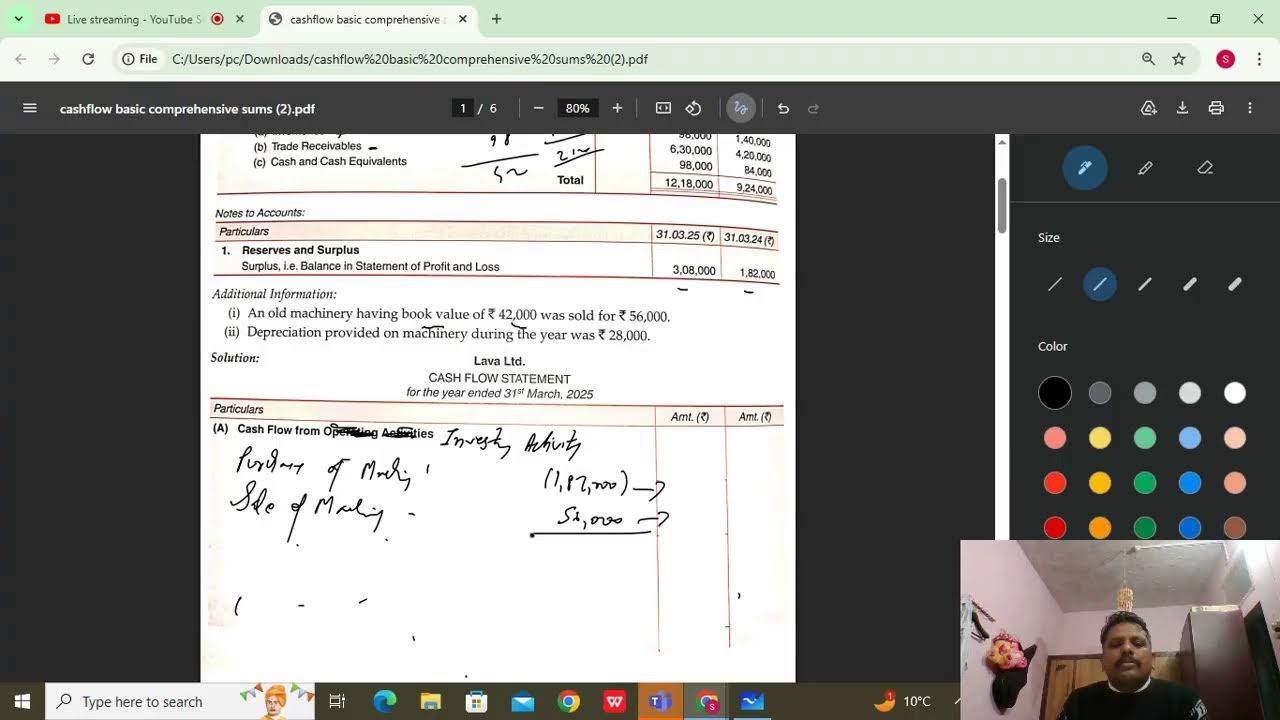
Task: Click the 10°C weather widget
Action: [903, 701]
